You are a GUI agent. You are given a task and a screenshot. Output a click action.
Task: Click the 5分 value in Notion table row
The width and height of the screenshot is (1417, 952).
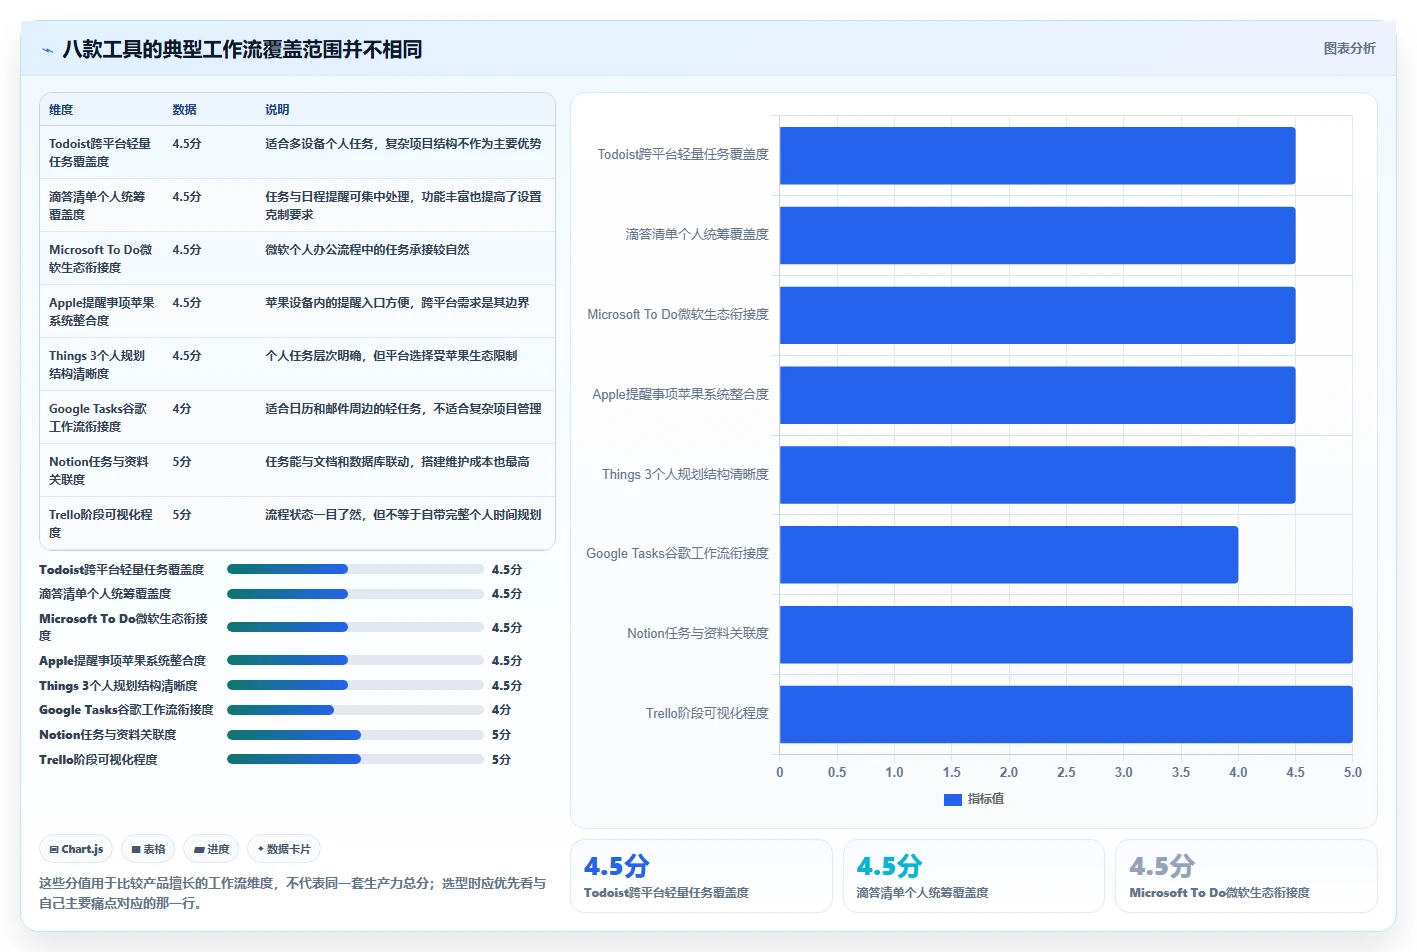[x=182, y=462]
